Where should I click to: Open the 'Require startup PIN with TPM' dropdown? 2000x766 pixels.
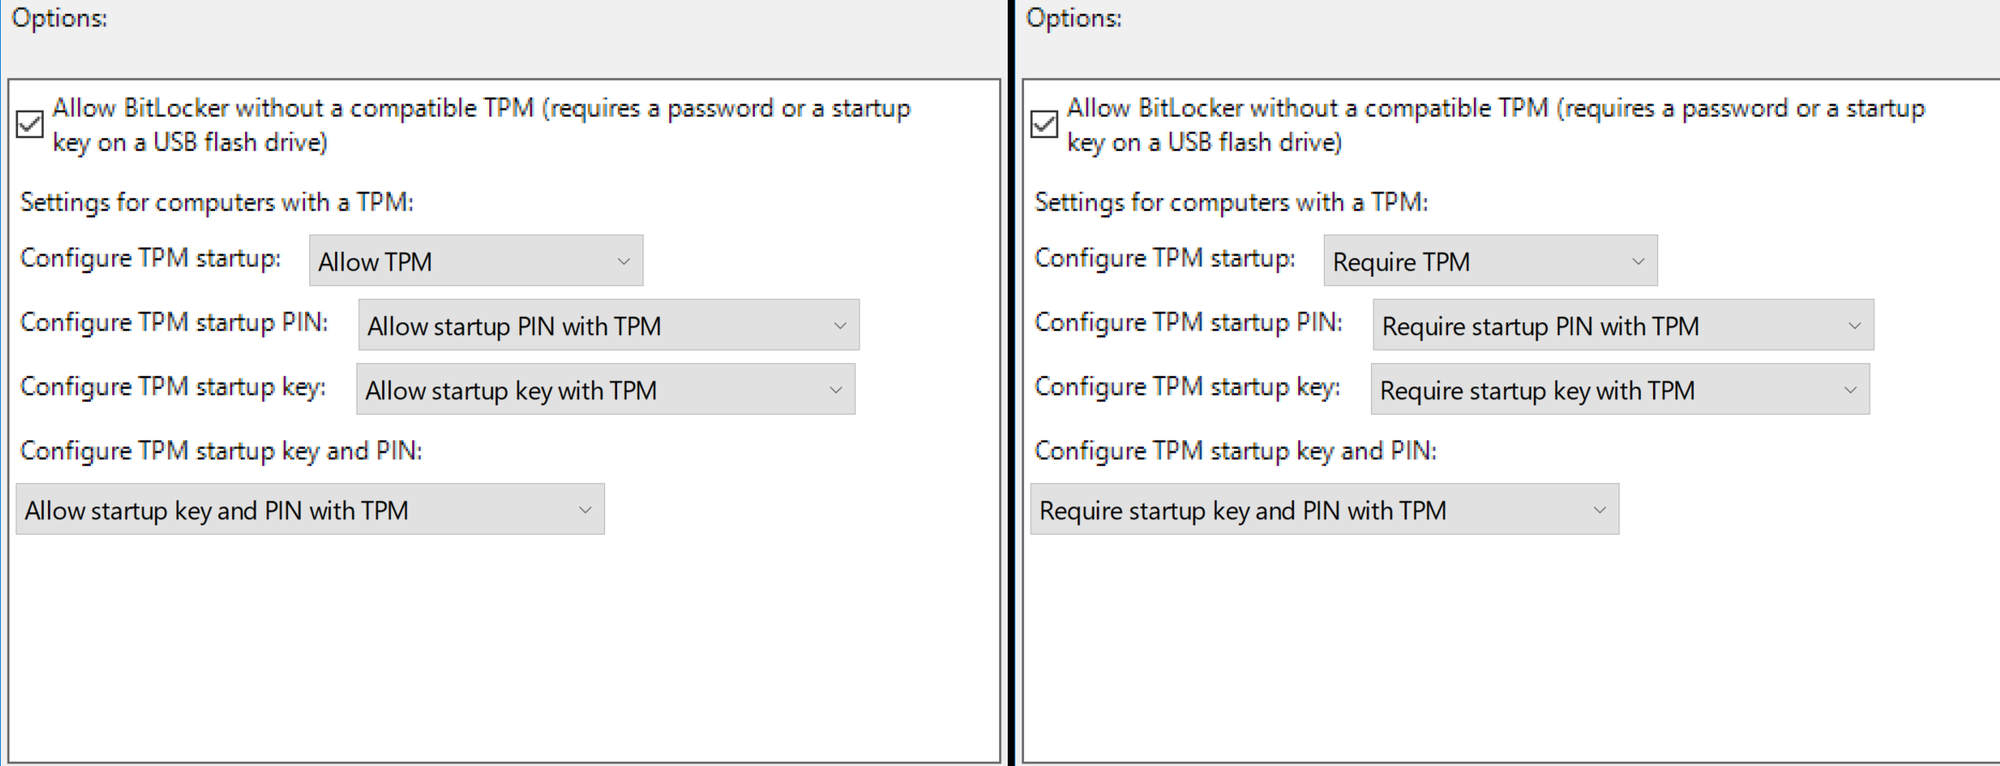1622,325
